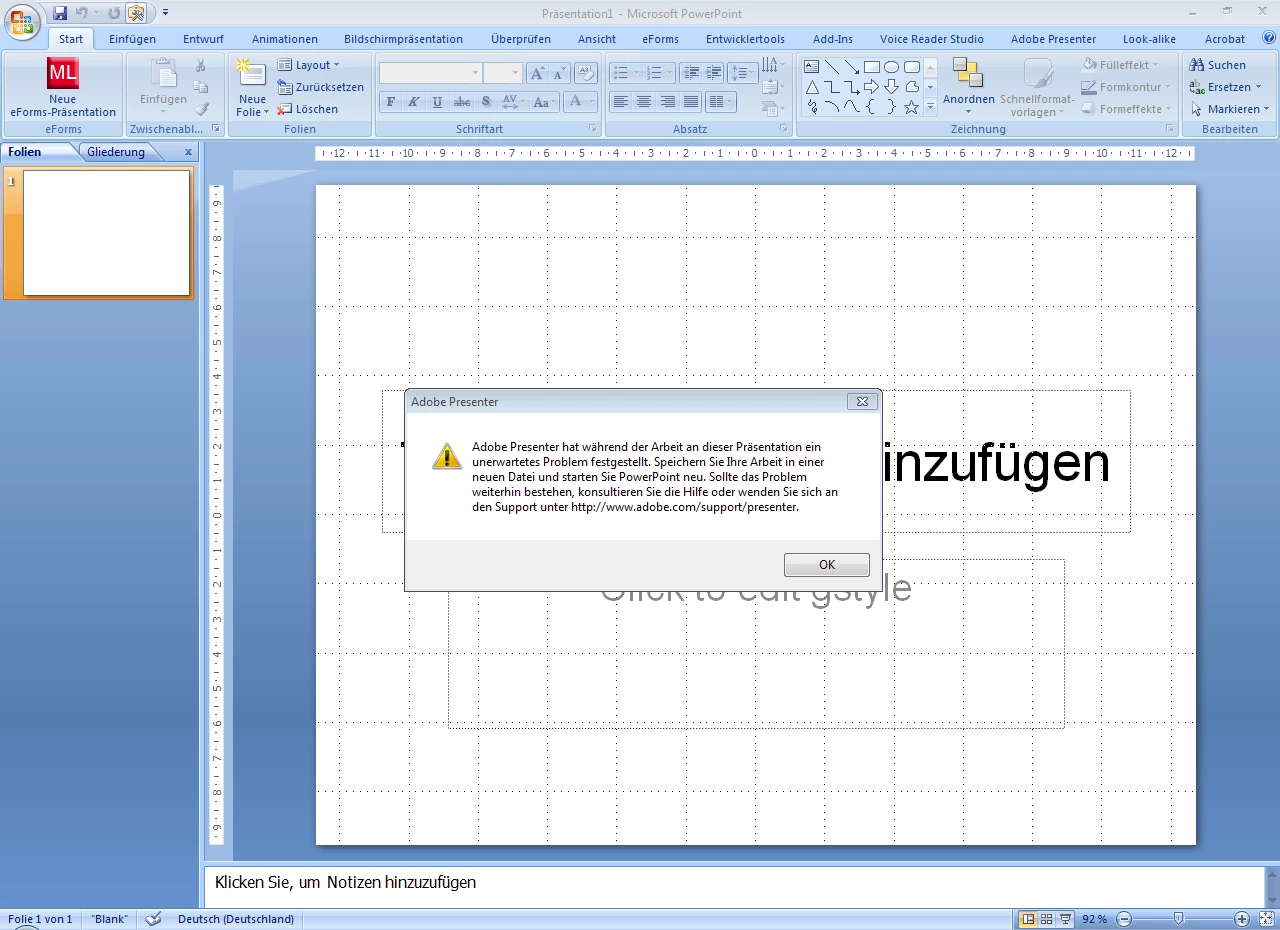Screen dimensions: 1280x930
Task: Click the decrease indent icon
Action: click(x=691, y=73)
